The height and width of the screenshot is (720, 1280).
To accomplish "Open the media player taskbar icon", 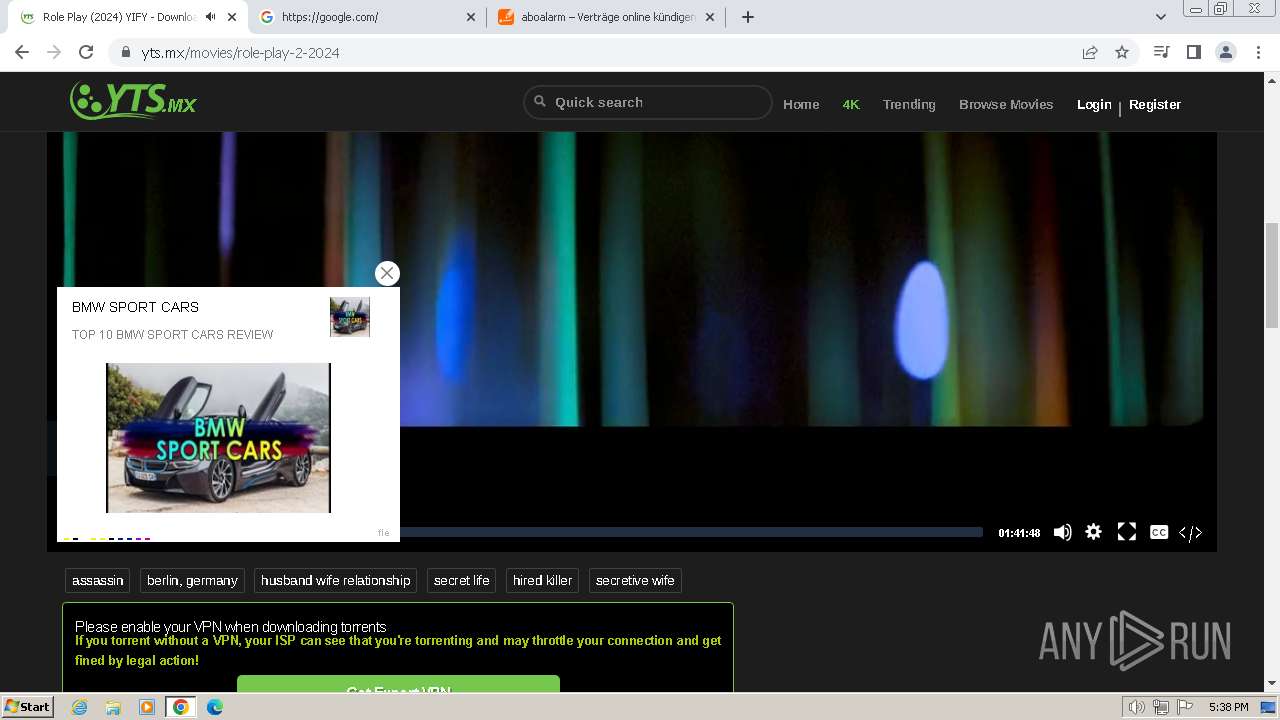I will [147, 707].
